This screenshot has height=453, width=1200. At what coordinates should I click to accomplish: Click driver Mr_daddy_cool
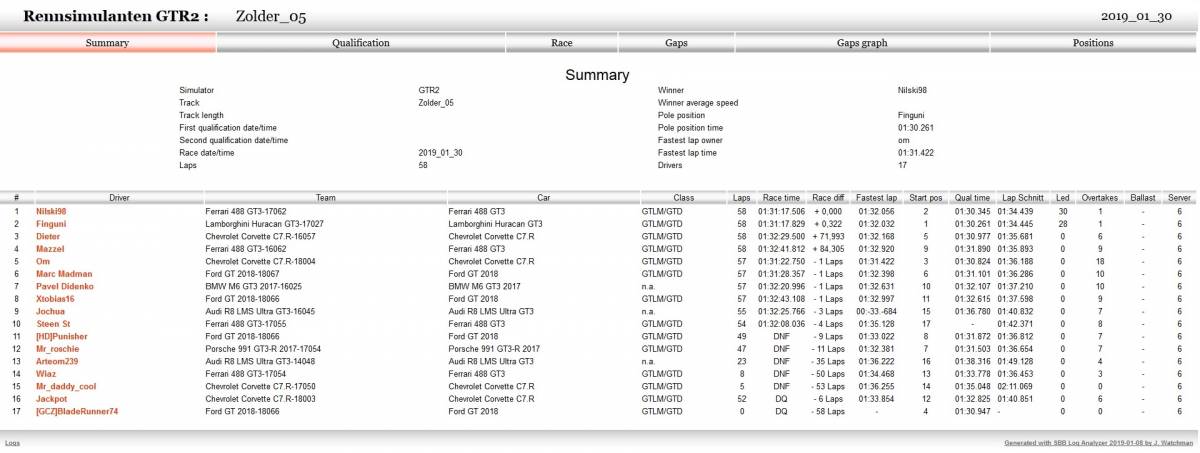[x=66, y=386]
